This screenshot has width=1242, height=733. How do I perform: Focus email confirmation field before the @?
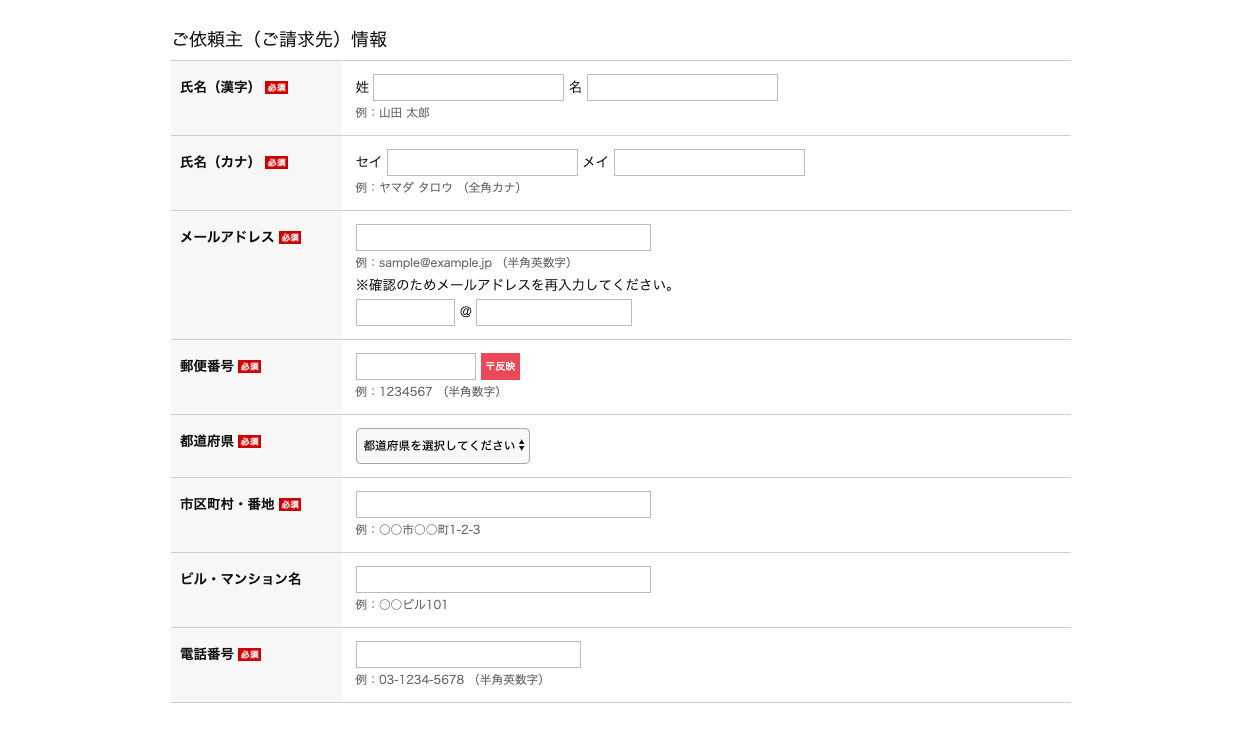click(405, 313)
